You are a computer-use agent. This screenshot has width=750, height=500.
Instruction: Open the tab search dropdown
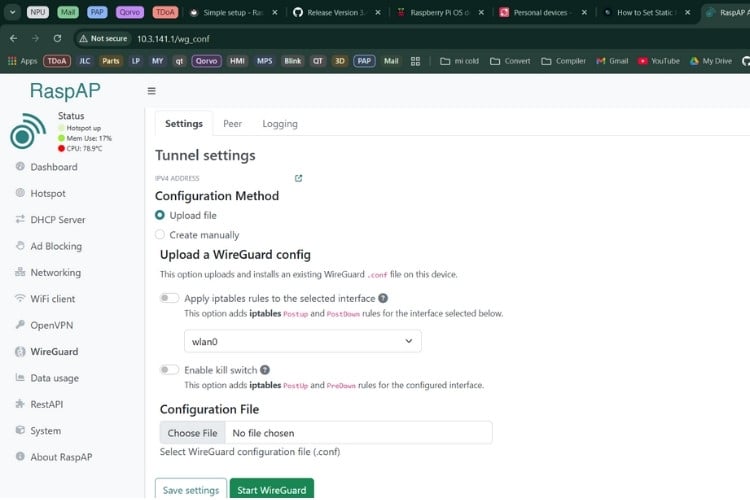12,12
